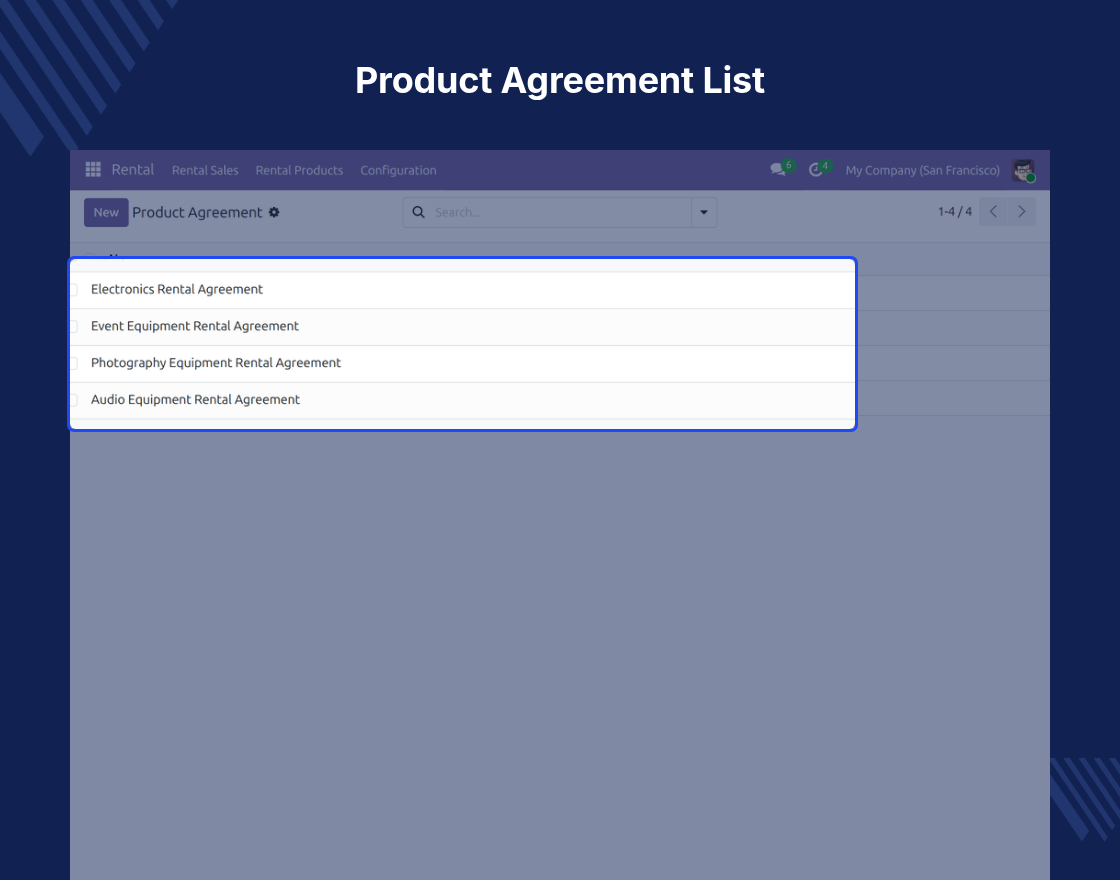The width and height of the screenshot is (1120, 880).
Task: Click the search magnifier icon
Action: [419, 212]
